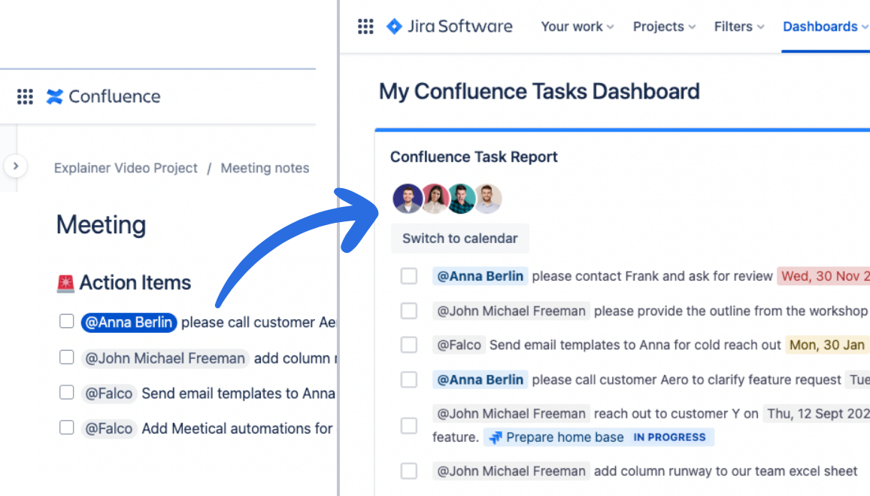The height and width of the screenshot is (496, 870).
Task: Open the Filters dropdown menu
Action: pyautogui.click(x=739, y=27)
